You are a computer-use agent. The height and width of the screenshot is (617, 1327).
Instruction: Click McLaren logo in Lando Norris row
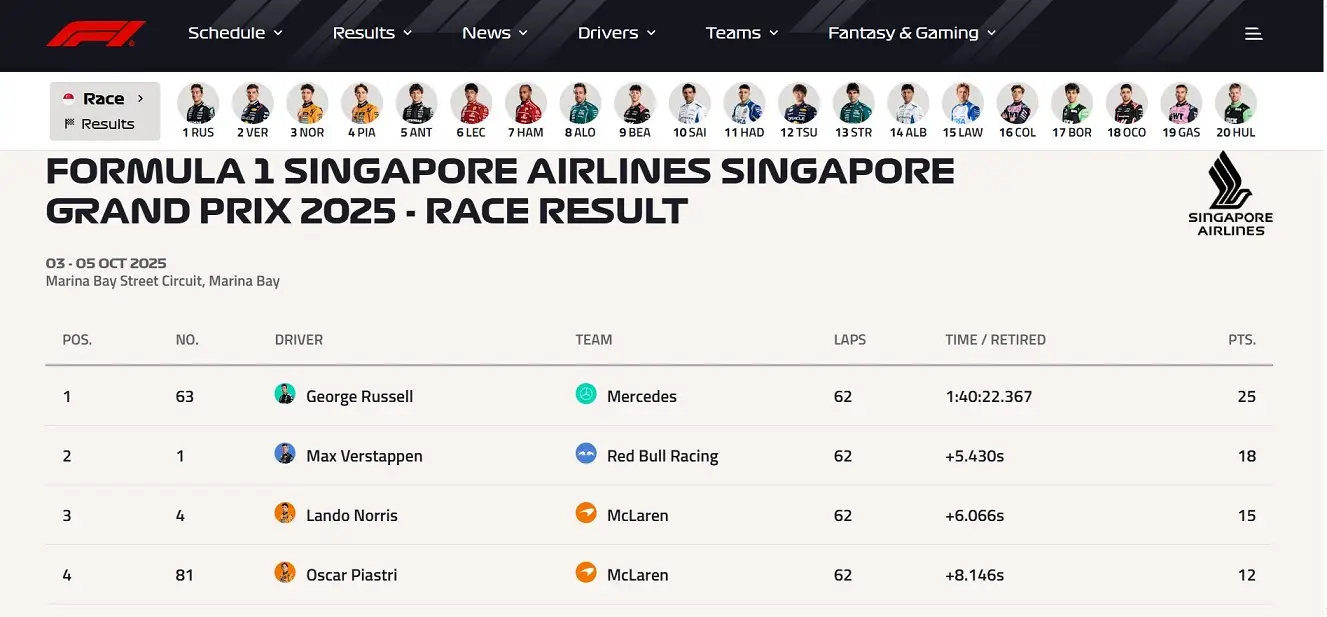pyautogui.click(x=586, y=514)
